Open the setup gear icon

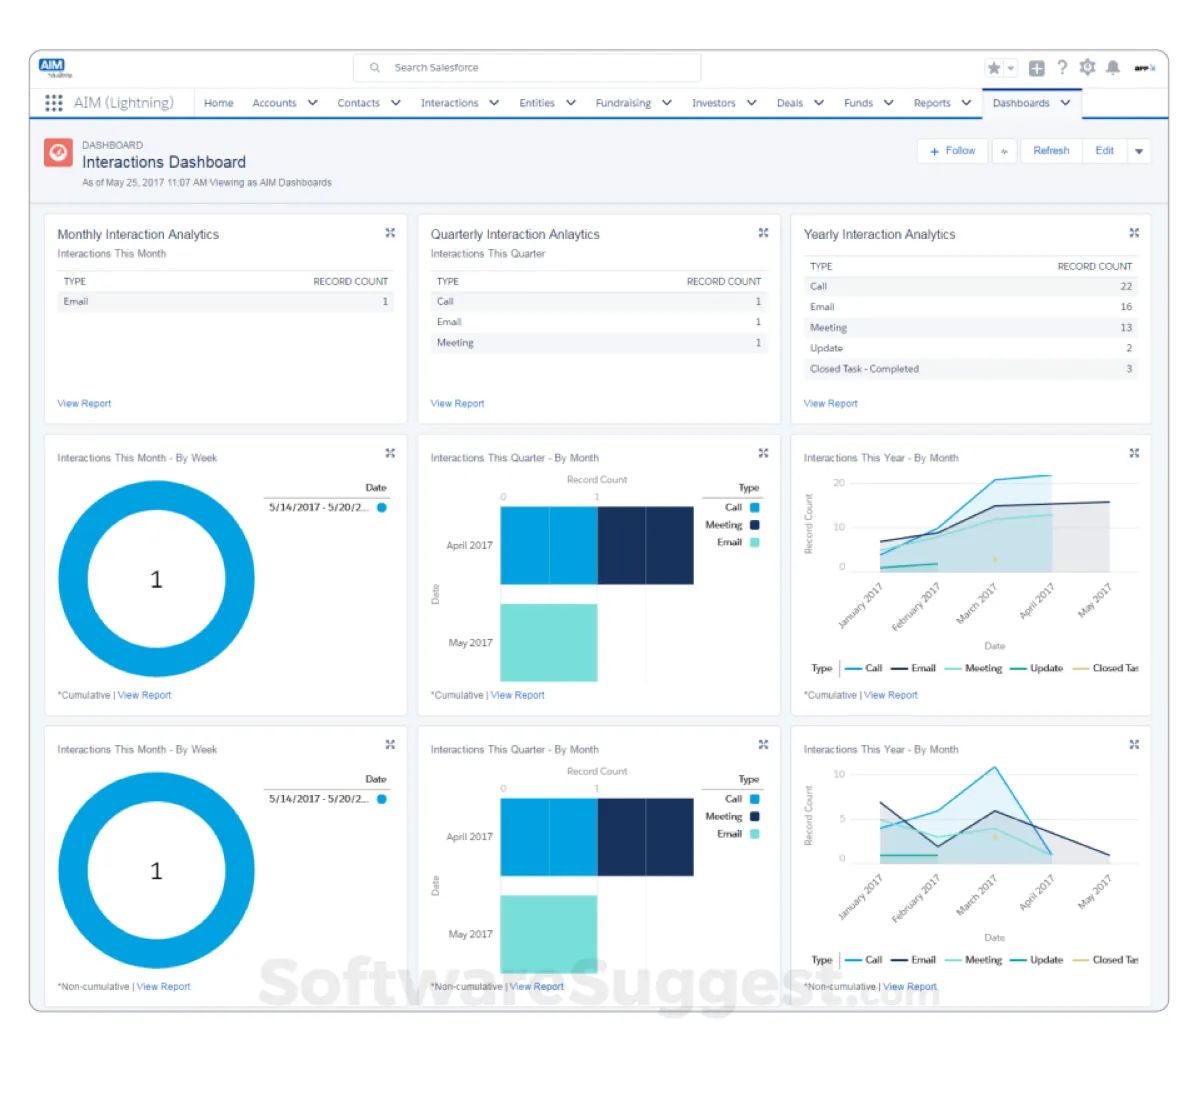(x=1087, y=67)
